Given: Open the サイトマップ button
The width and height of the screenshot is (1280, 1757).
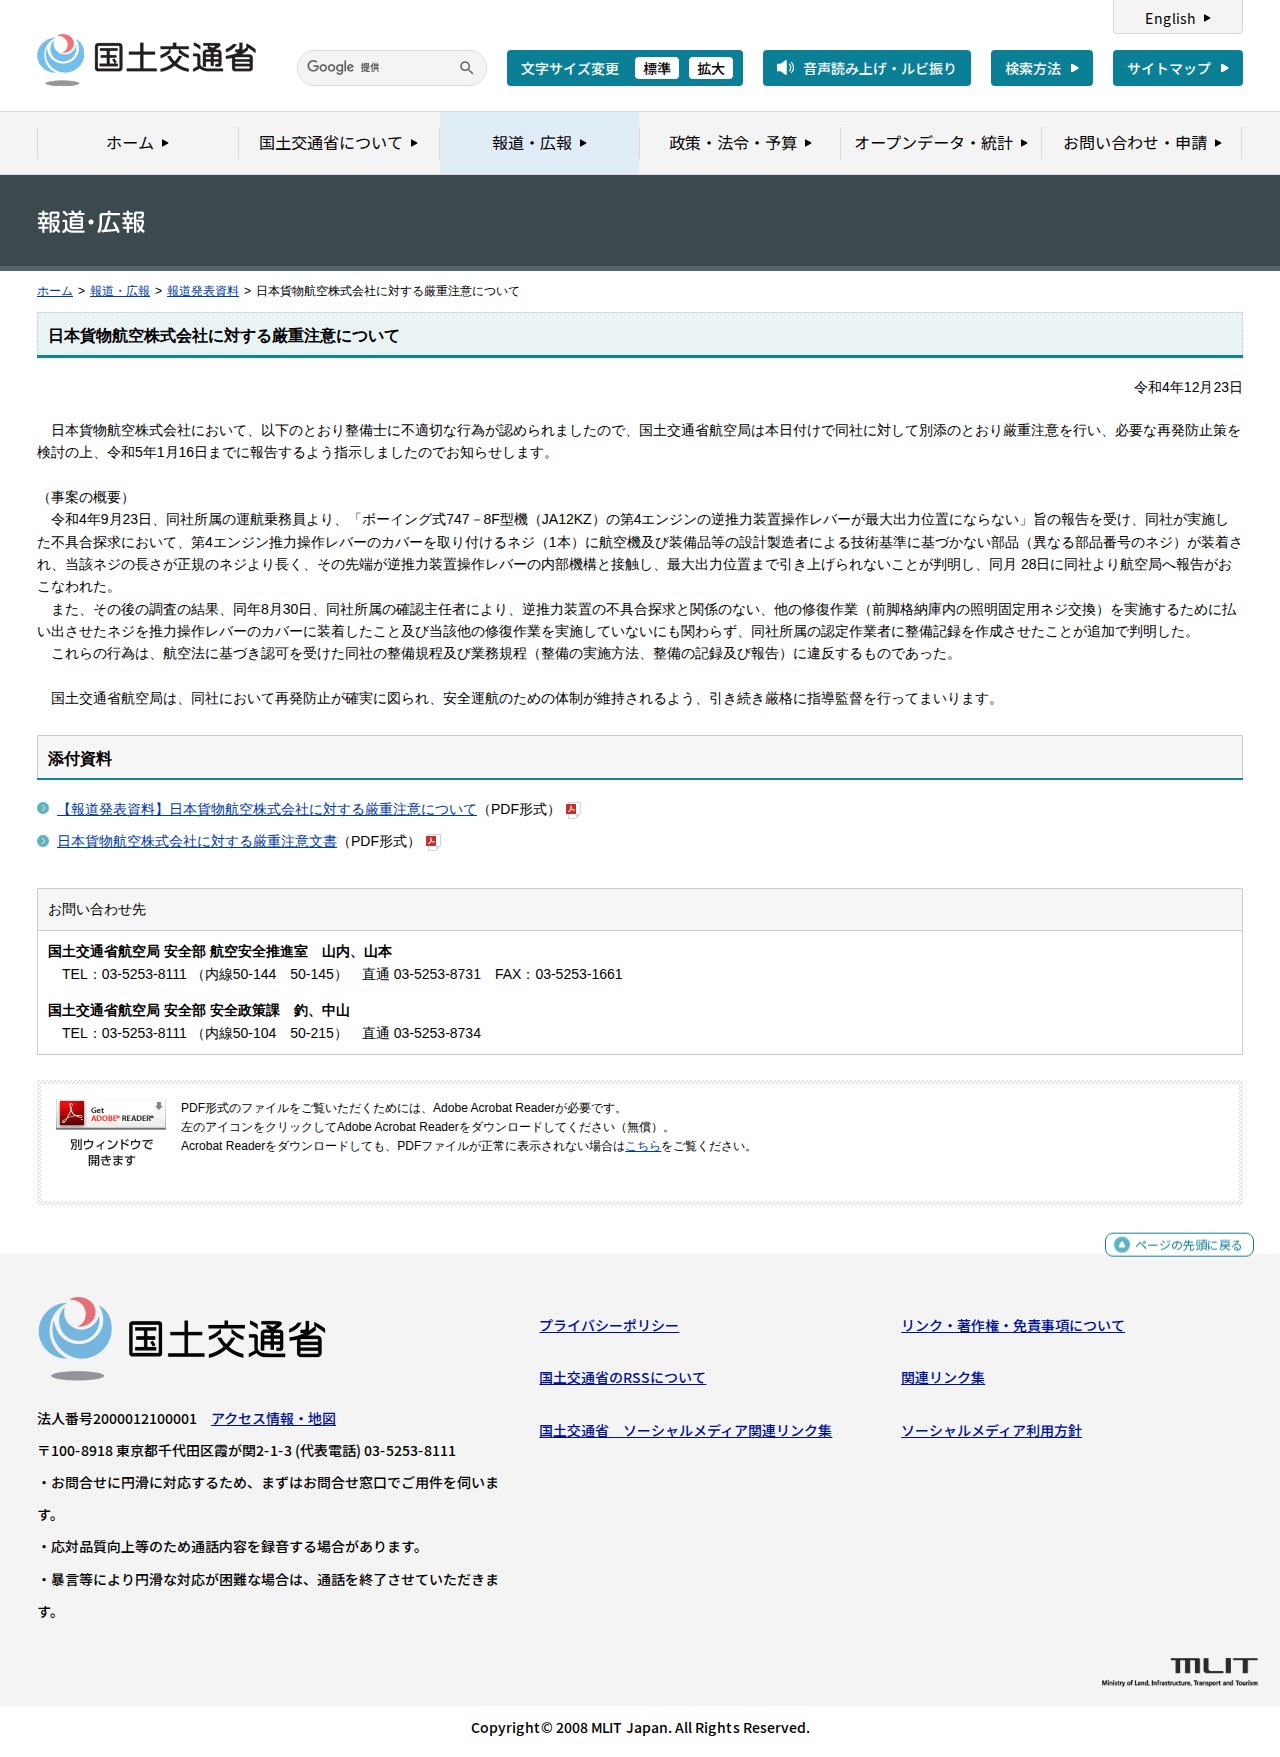Looking at the screenshot, I should (1178, 68).
